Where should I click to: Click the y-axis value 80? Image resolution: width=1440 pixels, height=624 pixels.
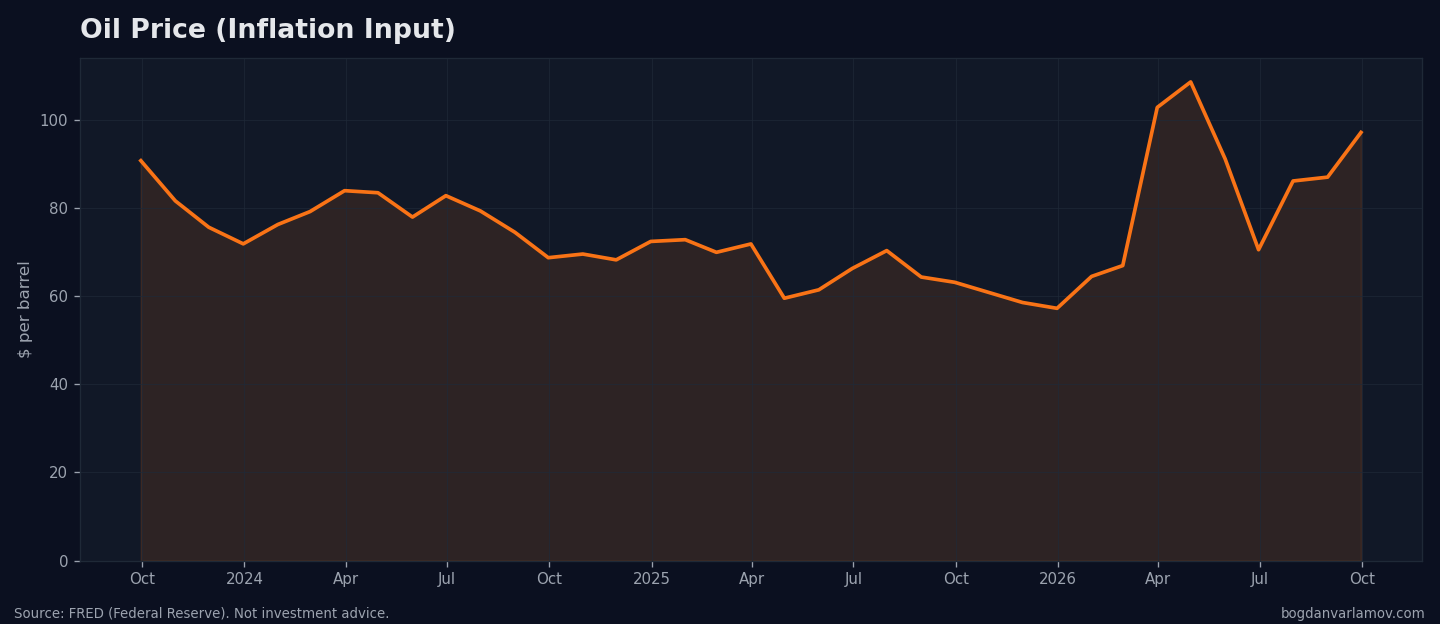[58, 209]
